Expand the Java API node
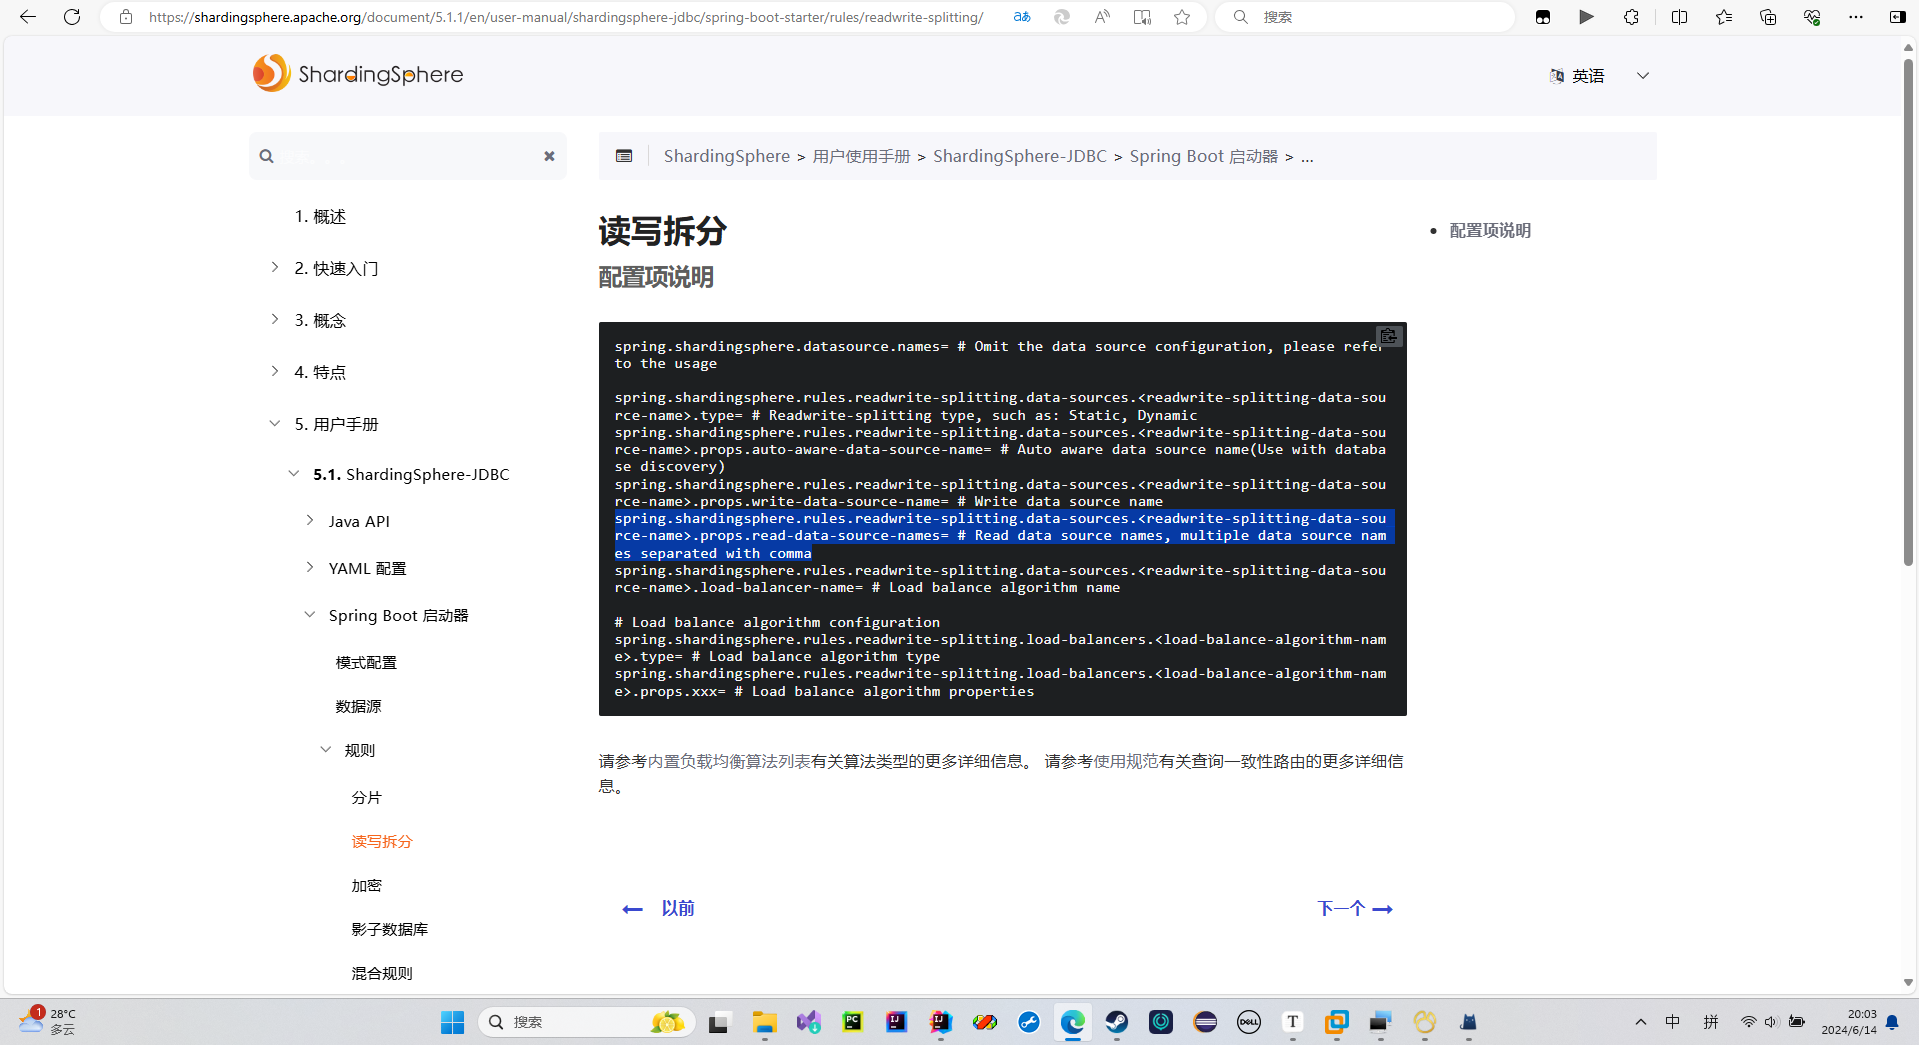This screenshot has height=1045, width=1919. [x=310, y=520]
